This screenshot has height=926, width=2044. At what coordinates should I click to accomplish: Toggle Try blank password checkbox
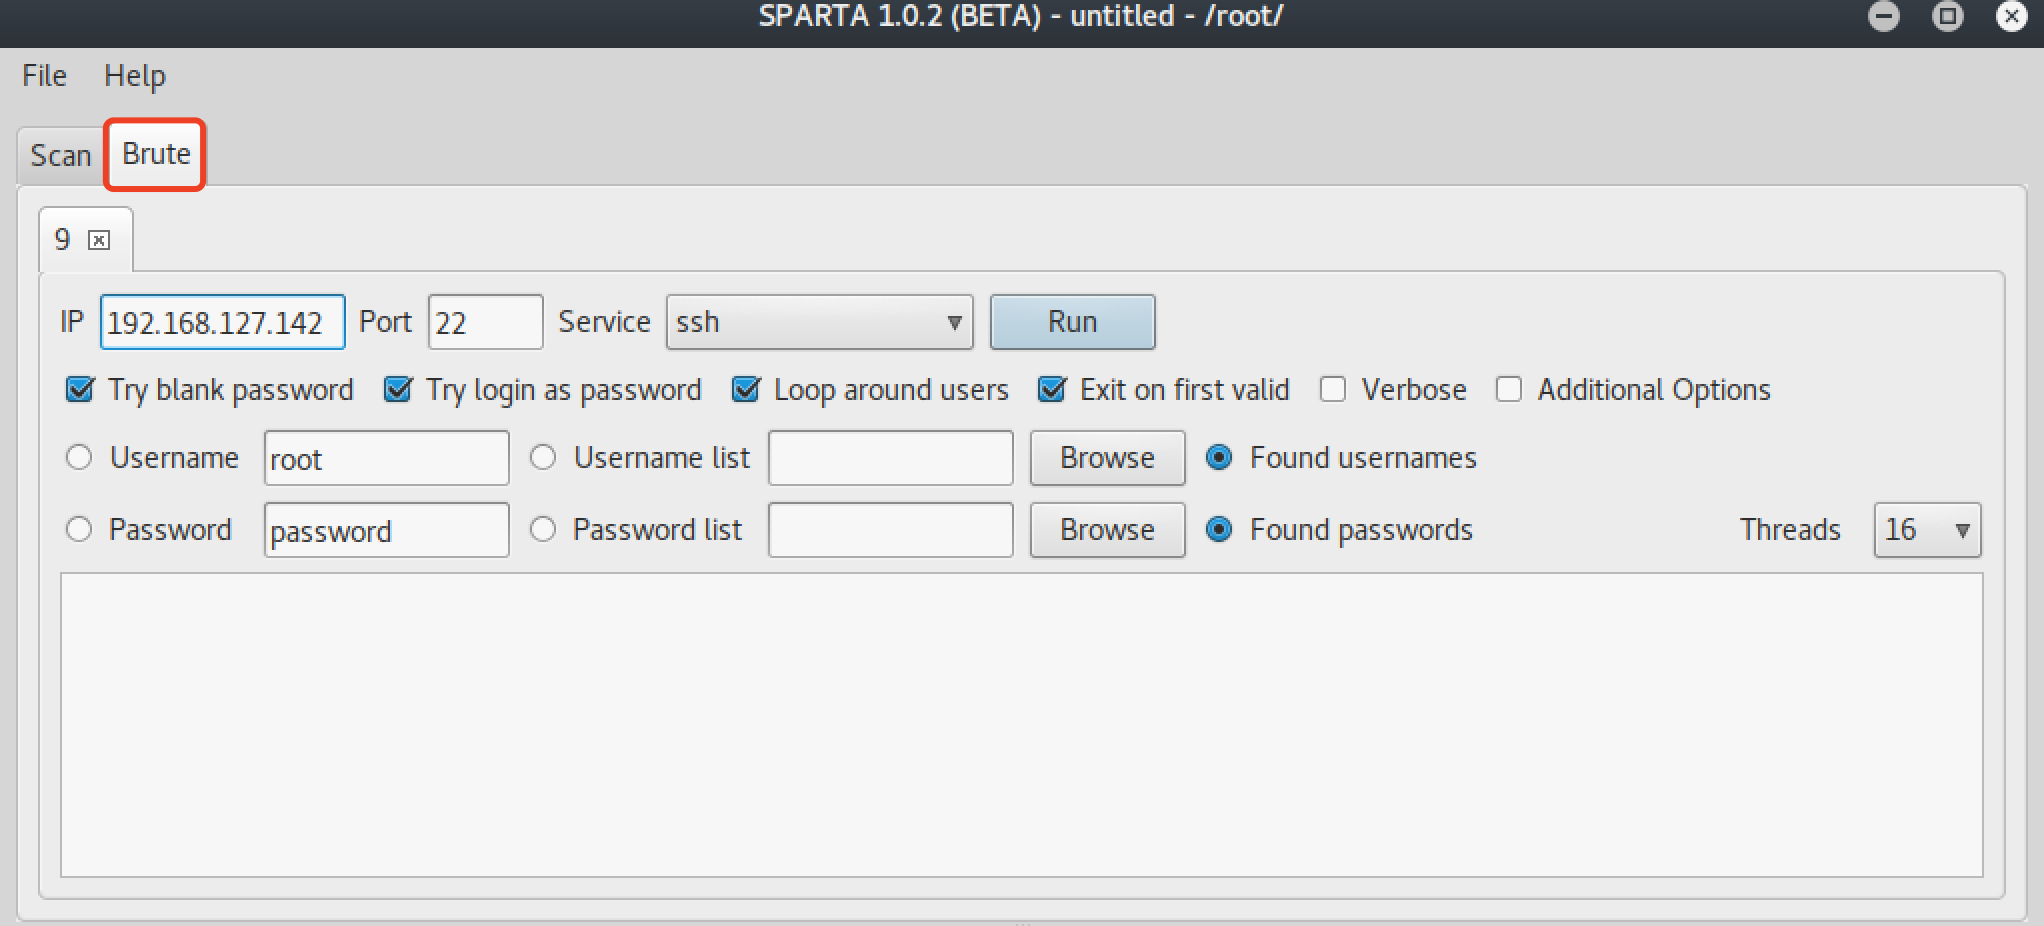pos(80,389)
